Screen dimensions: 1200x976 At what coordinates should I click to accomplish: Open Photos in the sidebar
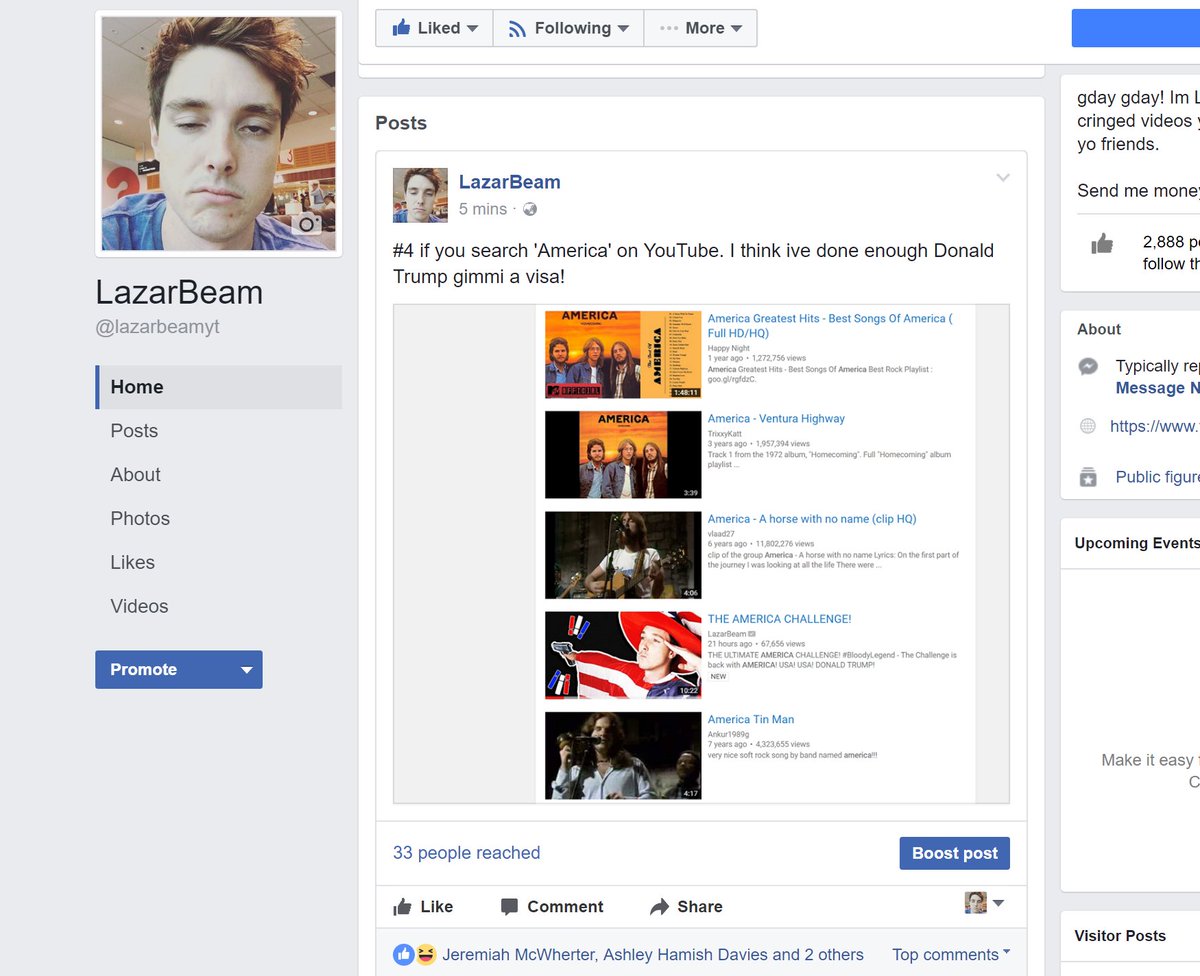pos(140,519)
